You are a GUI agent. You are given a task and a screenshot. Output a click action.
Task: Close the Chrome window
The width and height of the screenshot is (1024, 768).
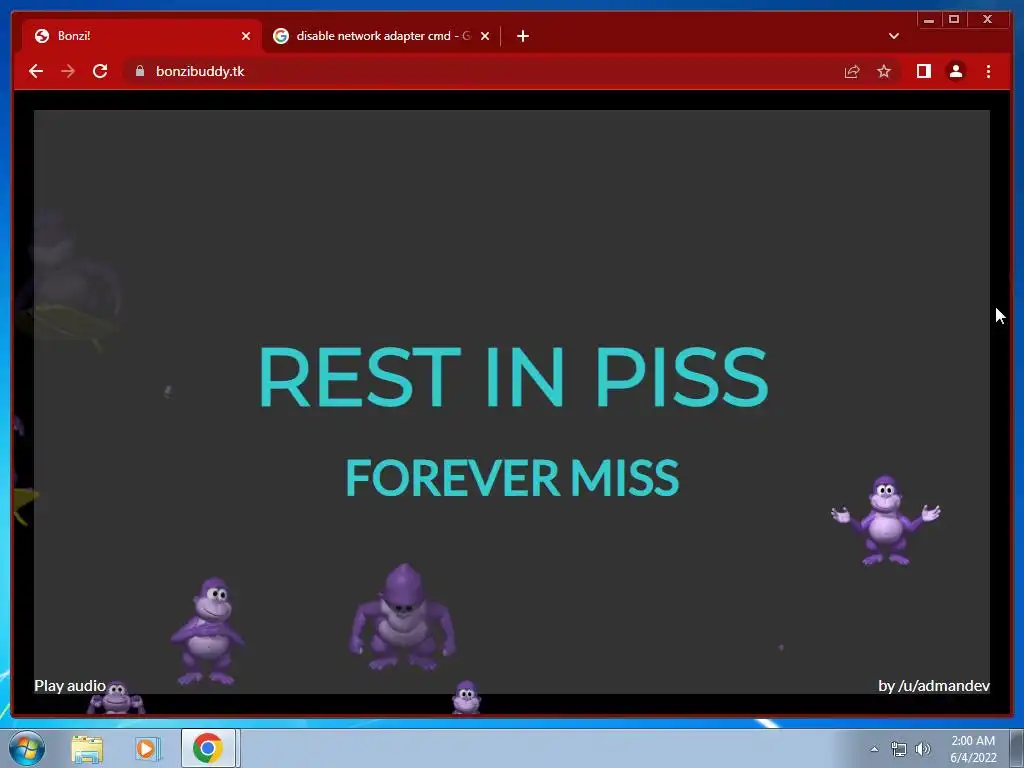tap(987, 20)
